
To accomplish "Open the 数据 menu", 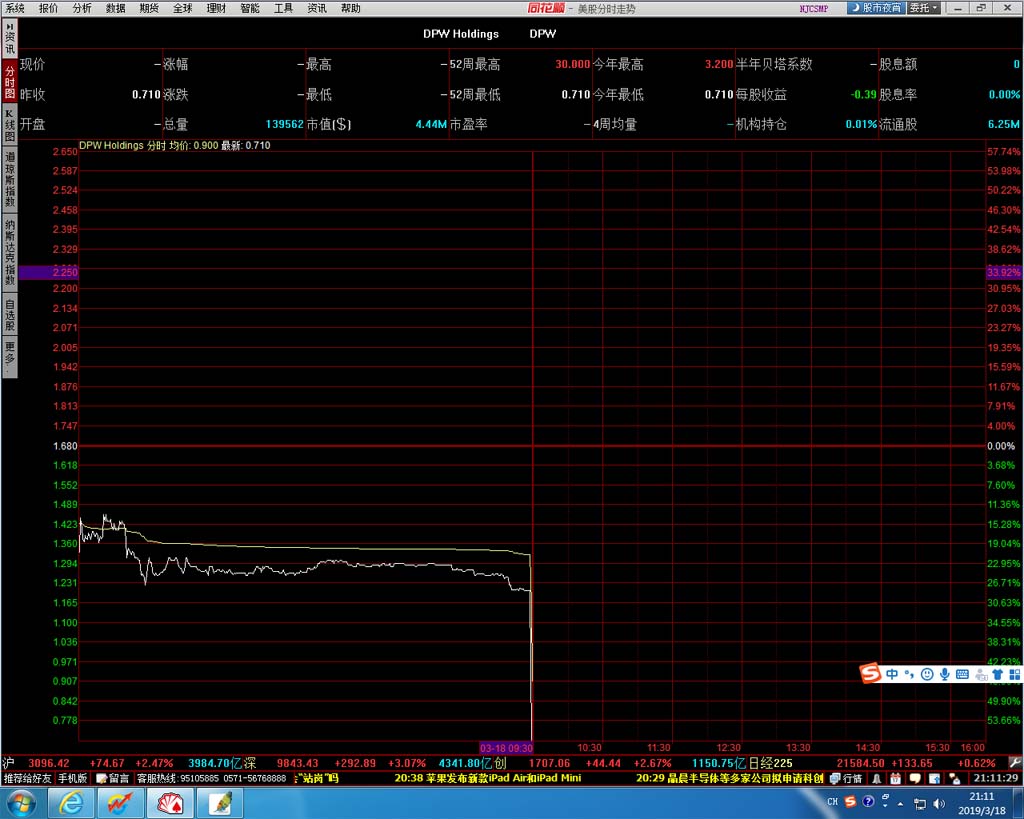I will tap(116, 8).
